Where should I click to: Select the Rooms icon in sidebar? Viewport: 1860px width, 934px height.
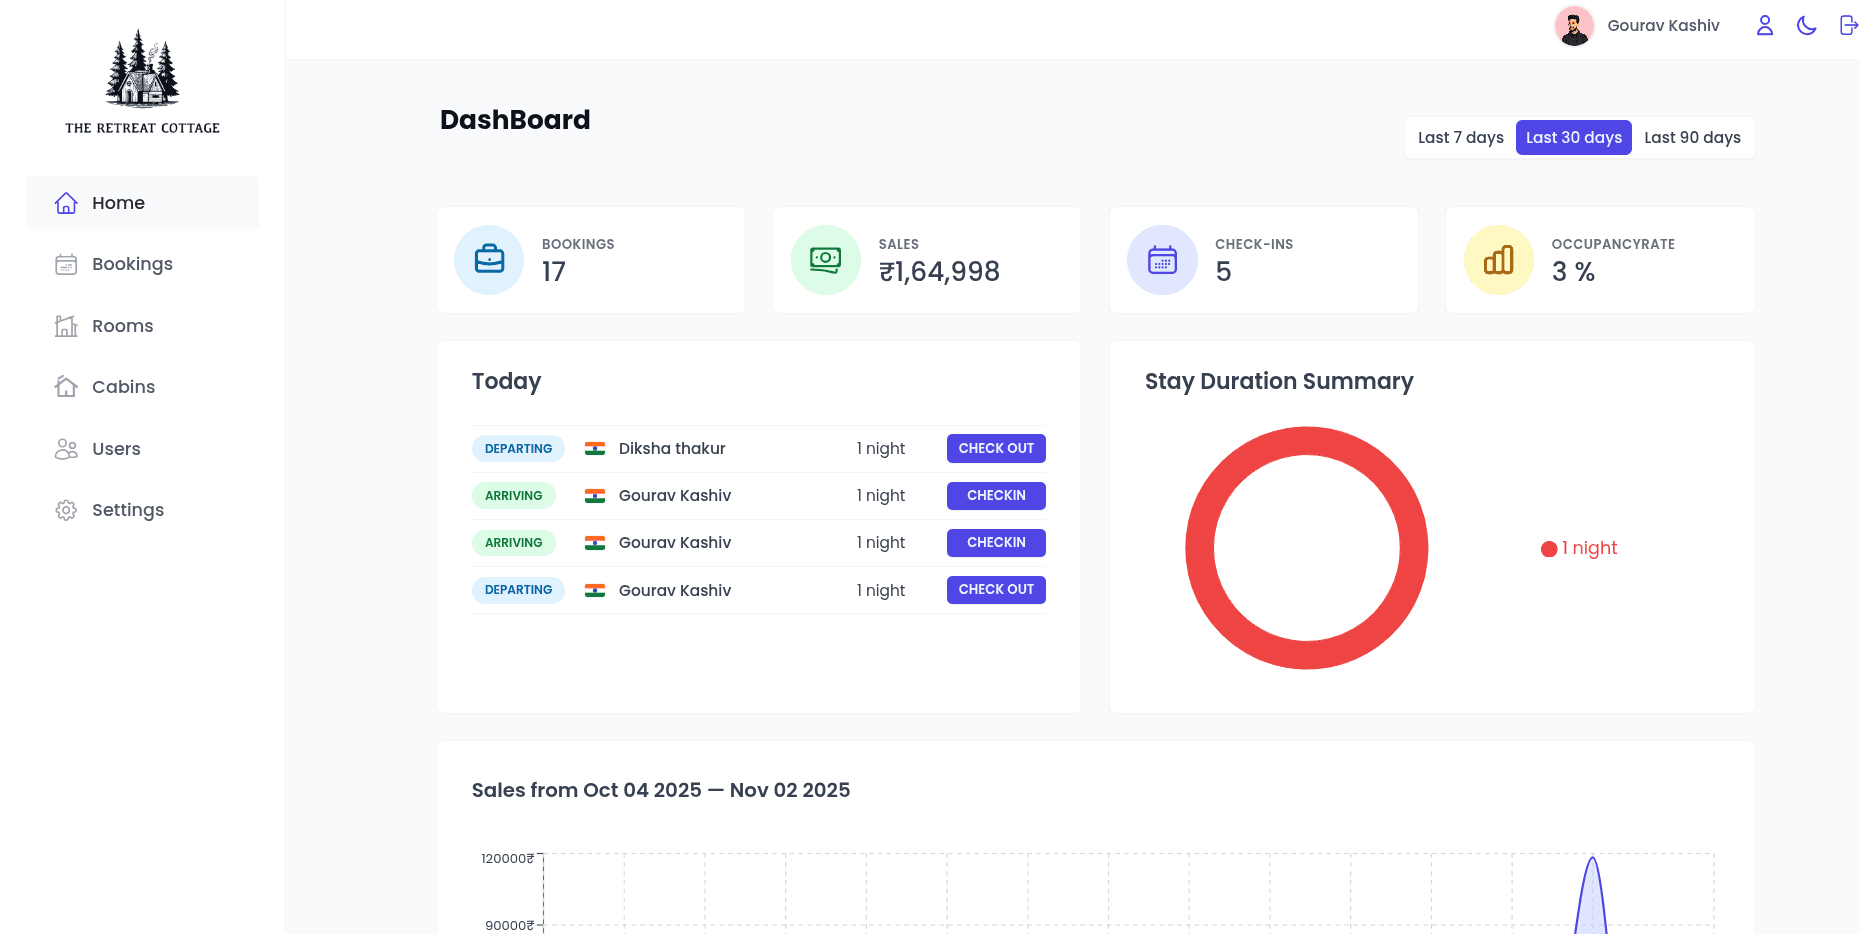point(66,325)
